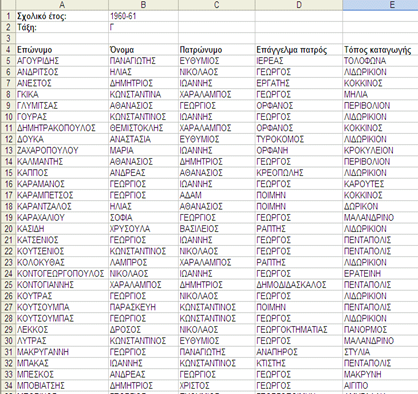This screenshot has height=394, width=418.
Task: Select row 4 header
Action: click(8, 50)
